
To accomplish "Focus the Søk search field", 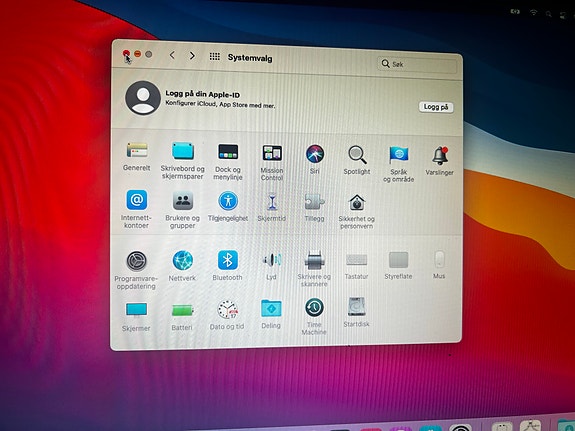I will coord(417,65).
